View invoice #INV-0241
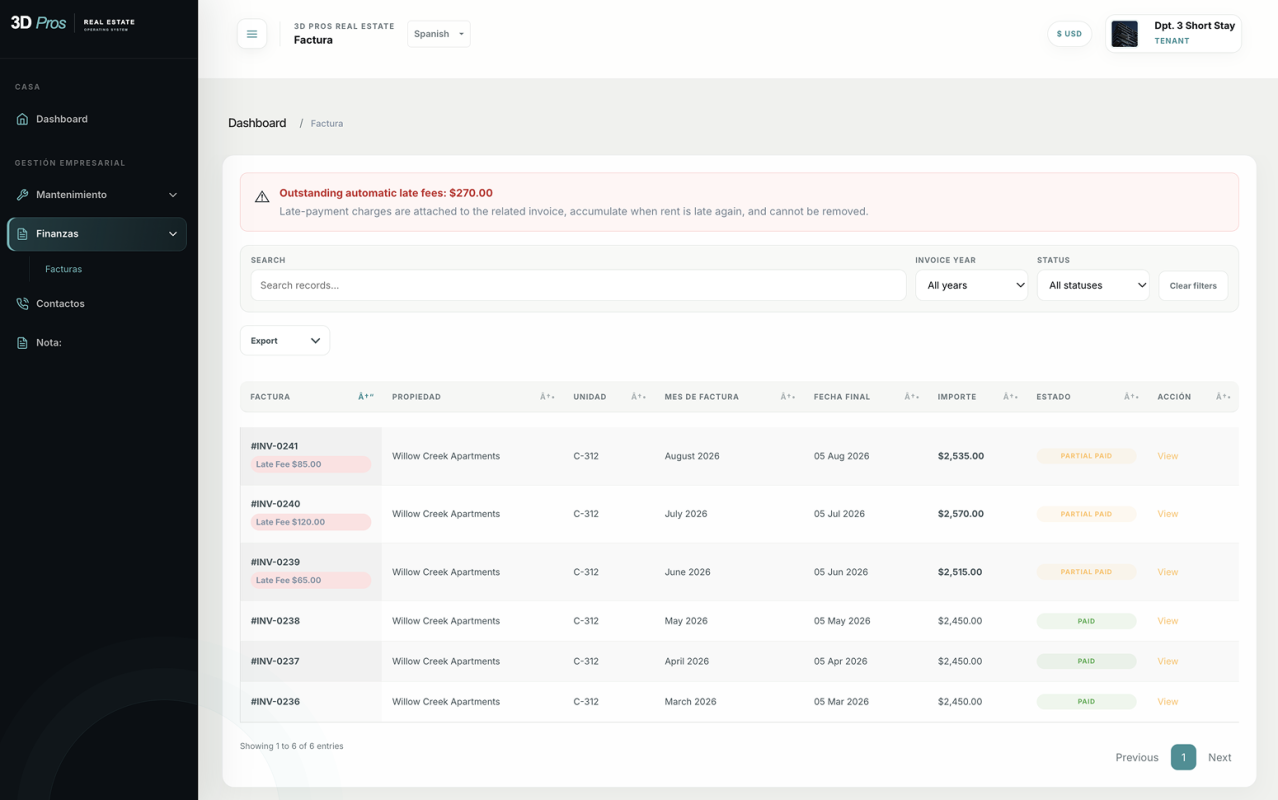Viewport: 1278px width, 800px height. 1167,456
